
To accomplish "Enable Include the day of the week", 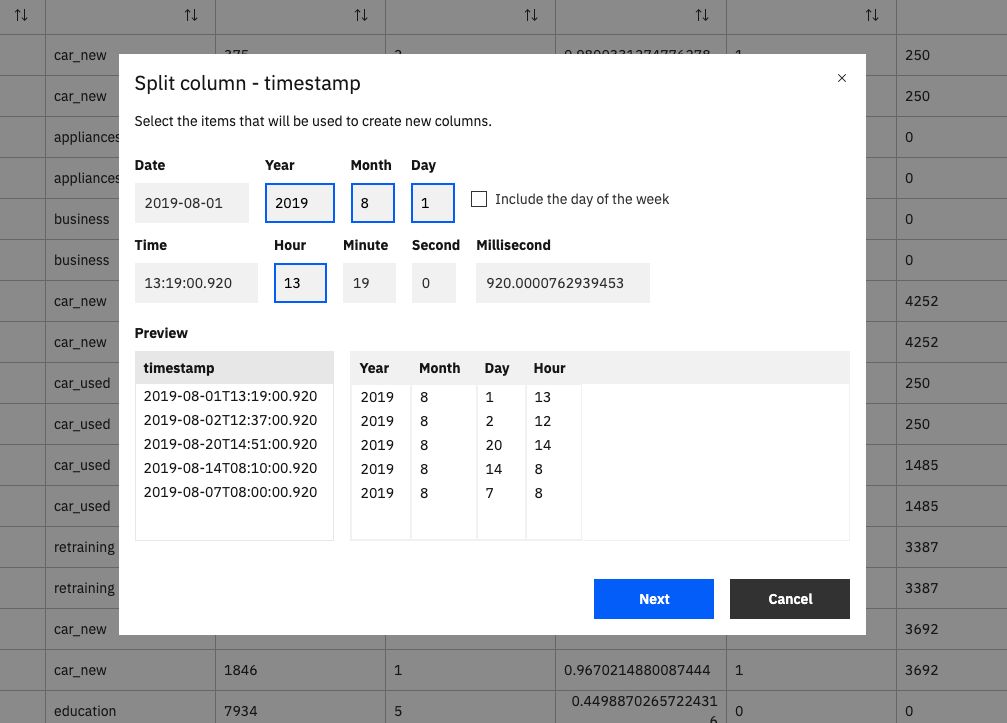I will (x=478, y=199).
